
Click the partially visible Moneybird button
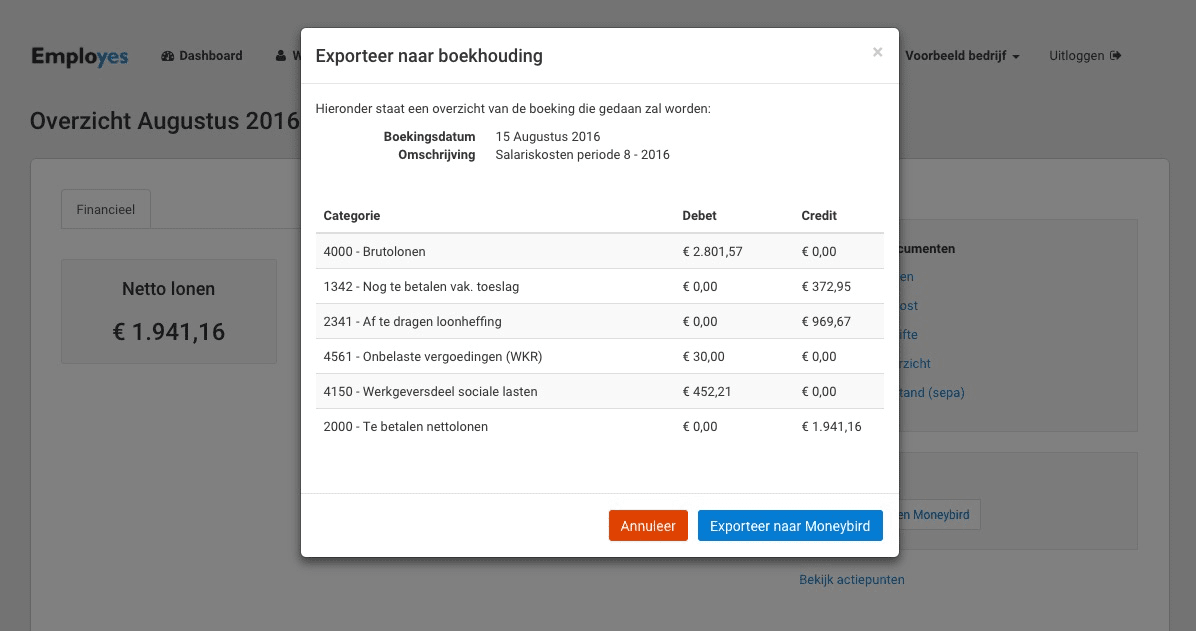click(935, 514)
